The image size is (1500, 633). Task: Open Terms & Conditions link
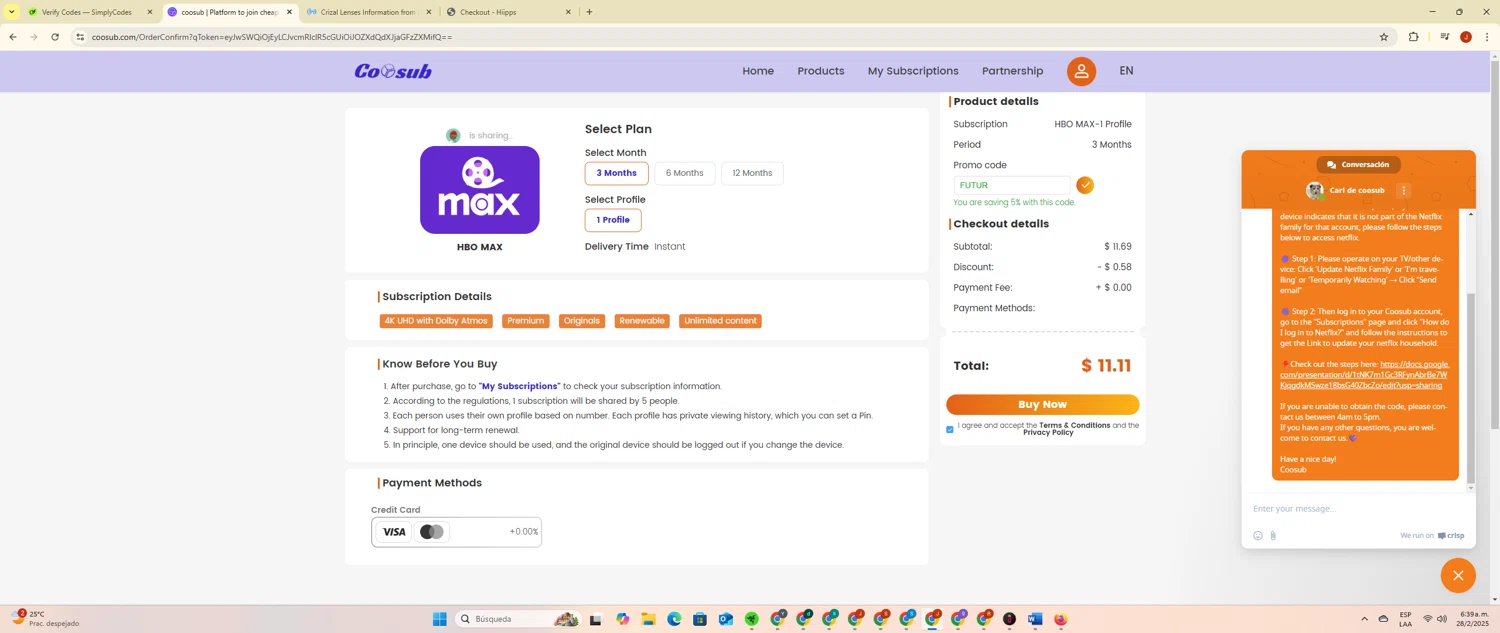coord(1074,426)
